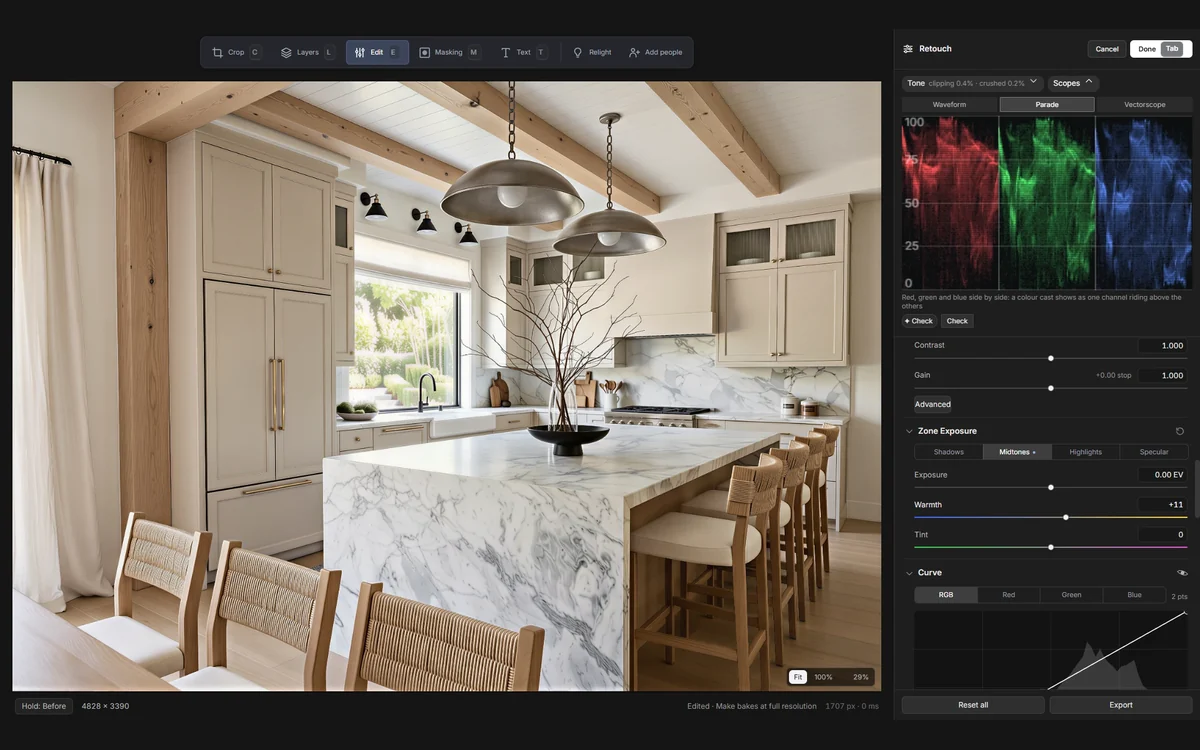Set canvas zoom to Fit
The height and width of the screenshot is (750, 1200).
pyautogui.click(x=798, y=677)
